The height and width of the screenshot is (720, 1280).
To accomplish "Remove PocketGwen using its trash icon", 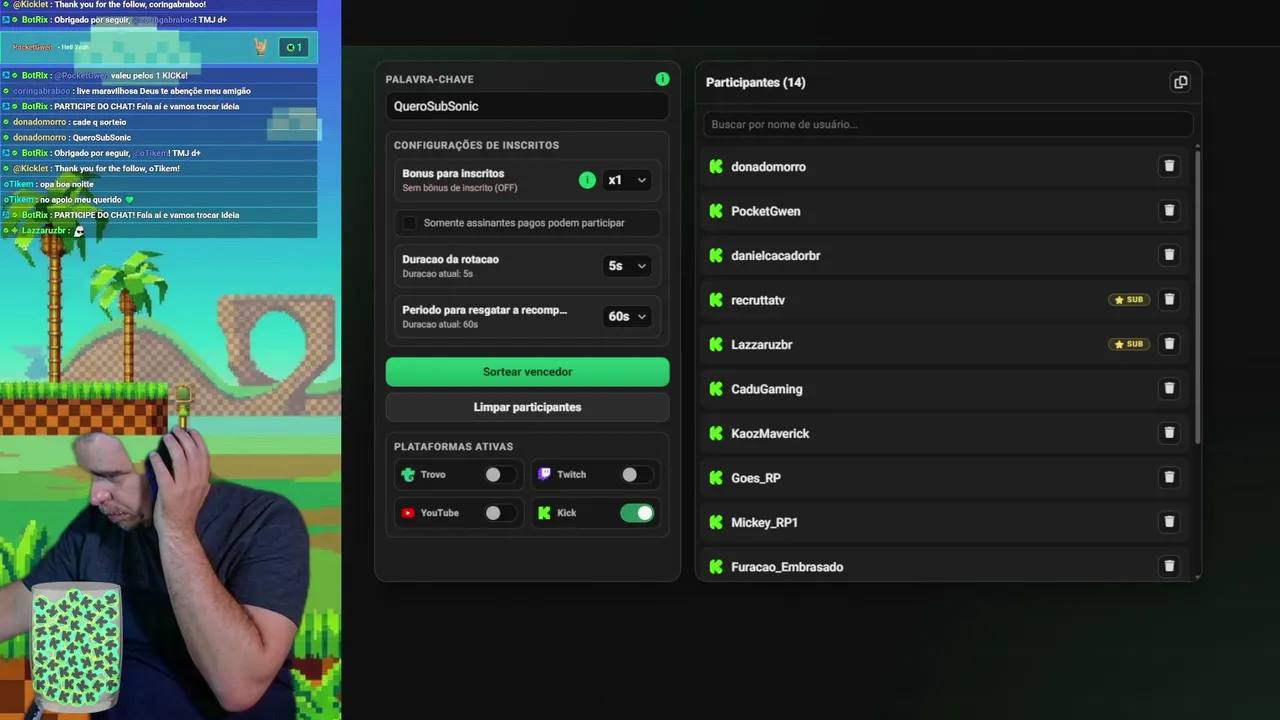I will click(x=1169, y=211).
